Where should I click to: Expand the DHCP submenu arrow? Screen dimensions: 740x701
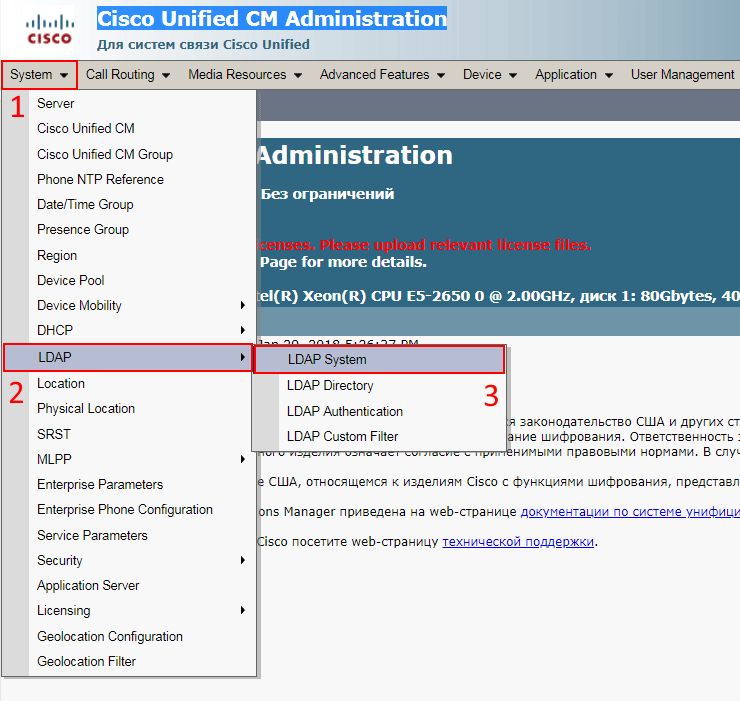[x=242, y=331]
